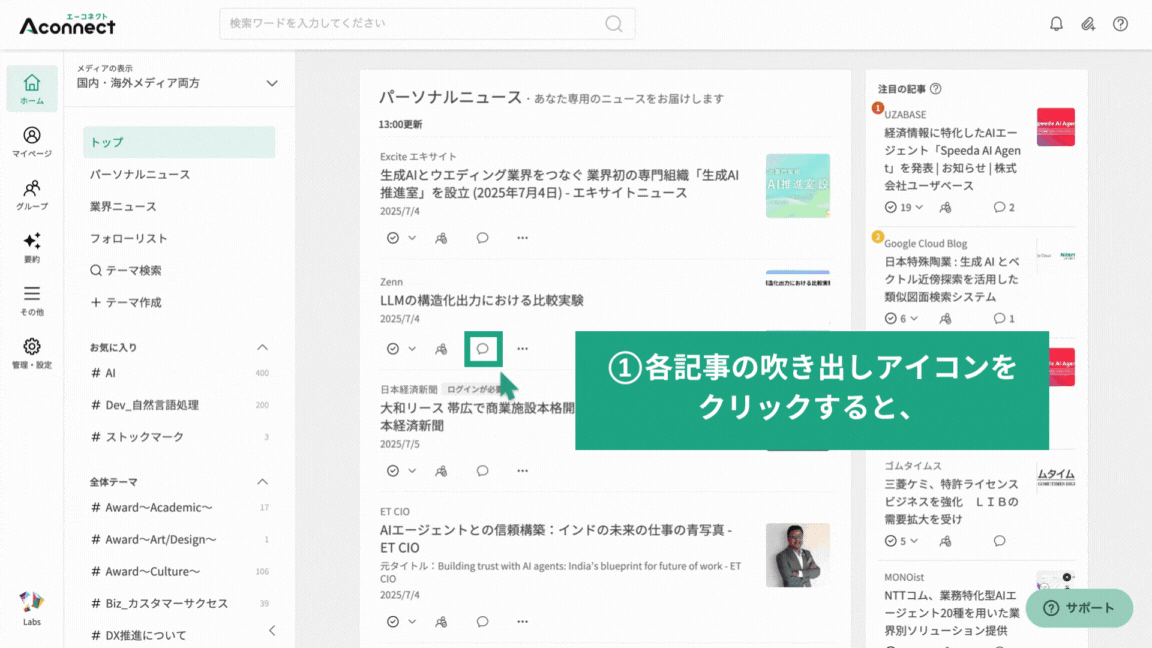Select トップ in the navigation menu

(179, 142)
